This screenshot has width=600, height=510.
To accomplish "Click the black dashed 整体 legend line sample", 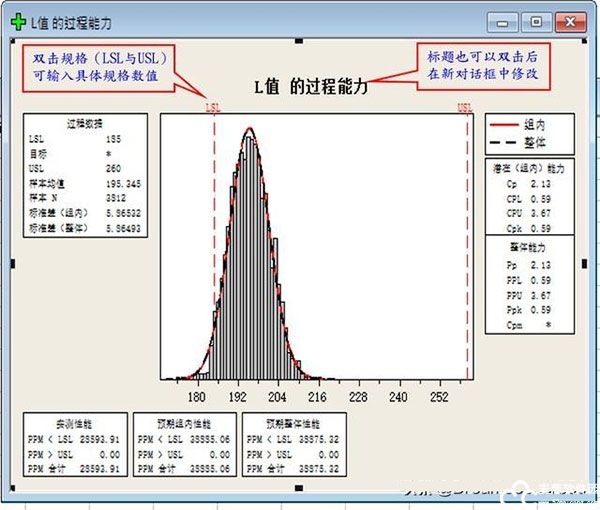I will (504, 143).
